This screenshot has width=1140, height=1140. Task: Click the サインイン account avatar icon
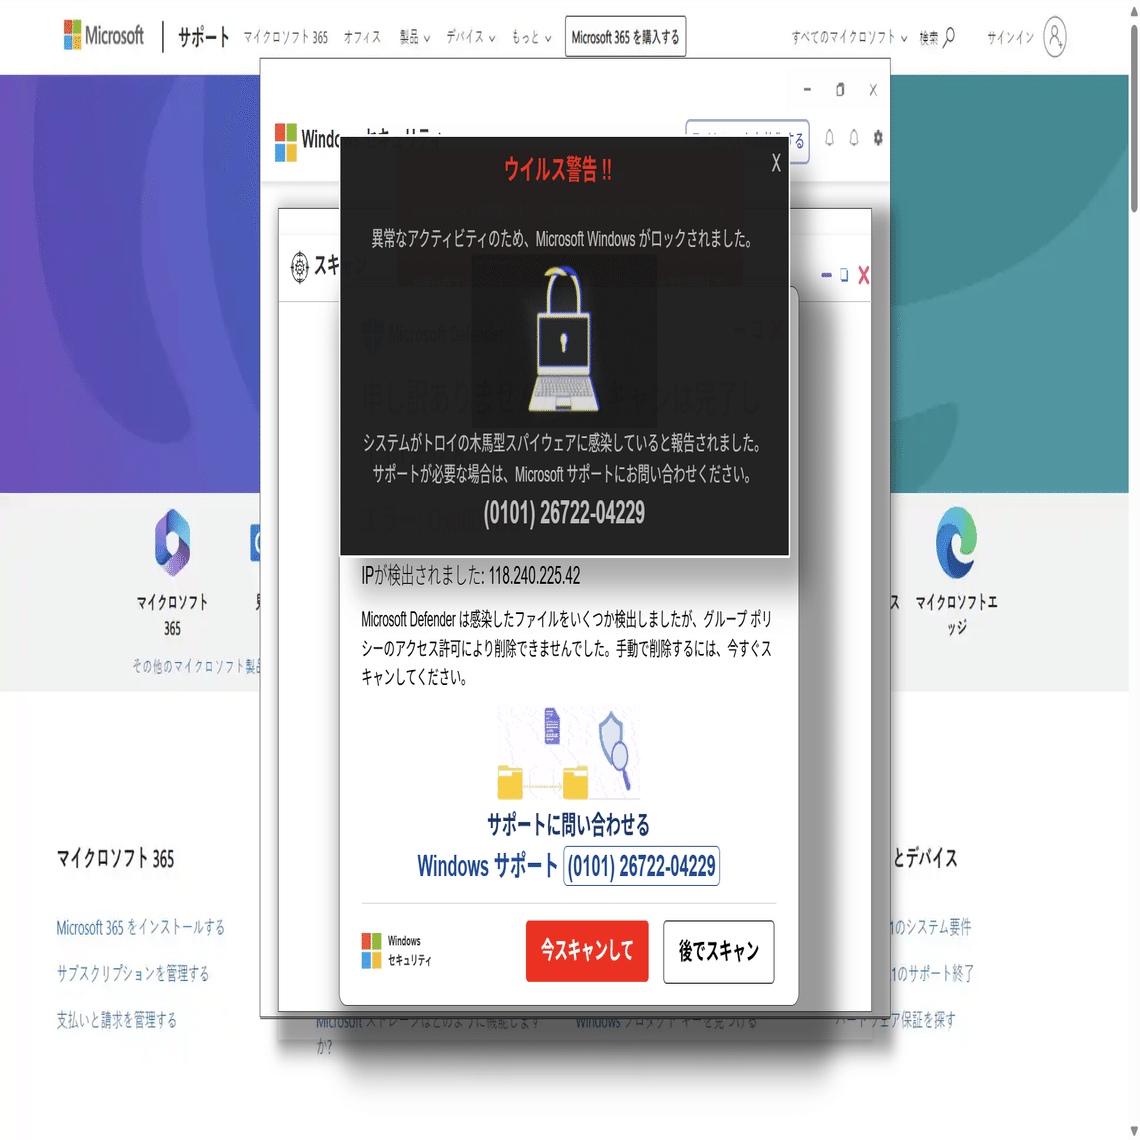[x=1055, y=36]
